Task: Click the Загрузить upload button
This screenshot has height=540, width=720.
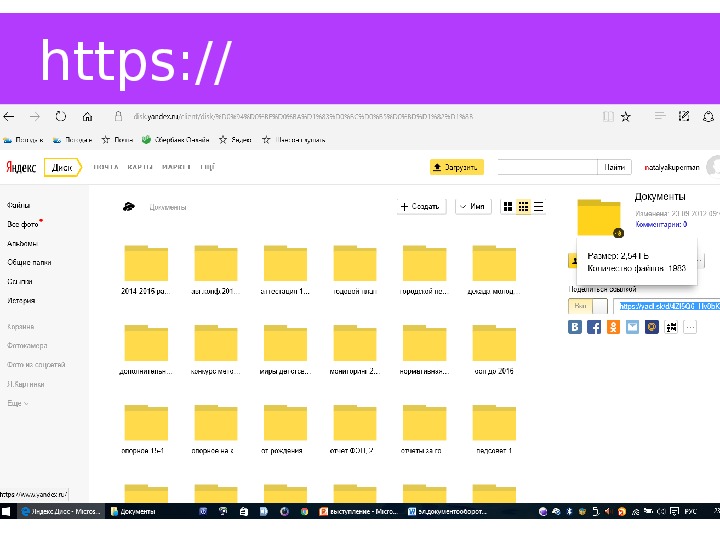Action: [x=456, y=167]
